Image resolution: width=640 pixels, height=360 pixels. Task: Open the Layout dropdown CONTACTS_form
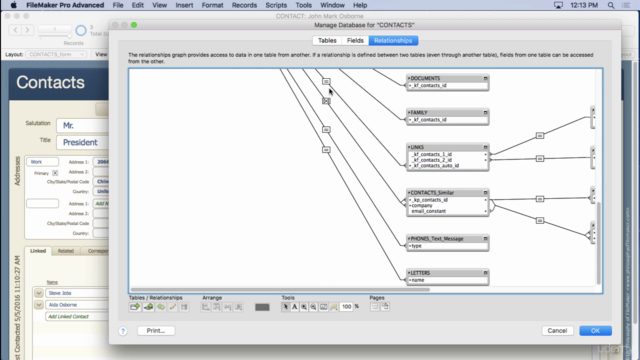point(56,54)
